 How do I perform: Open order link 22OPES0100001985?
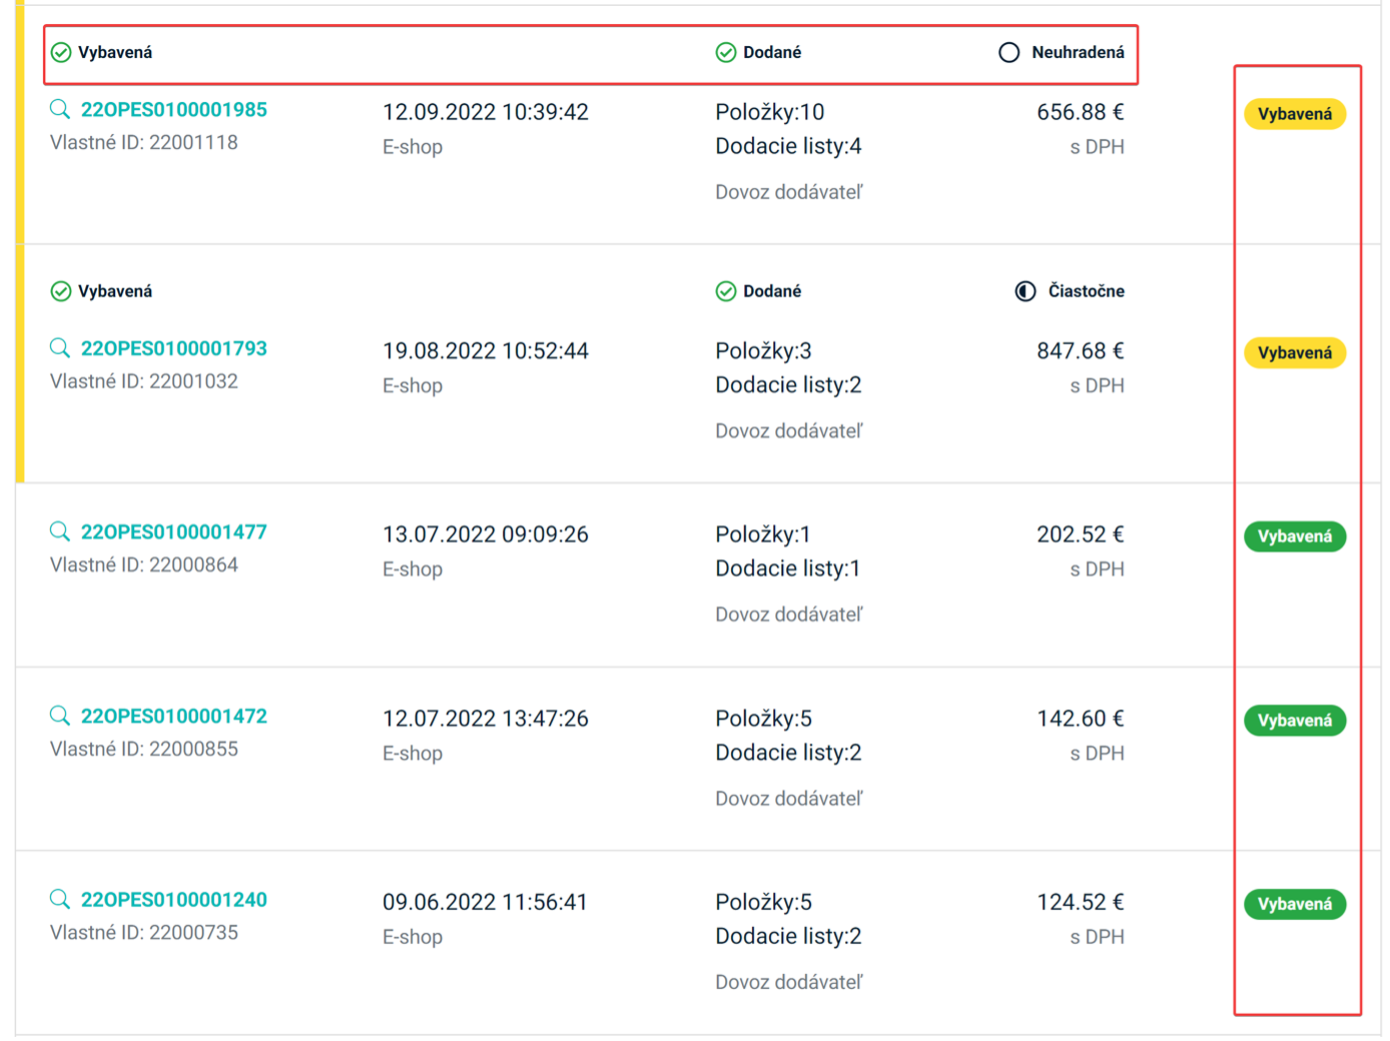coord(174,110)
